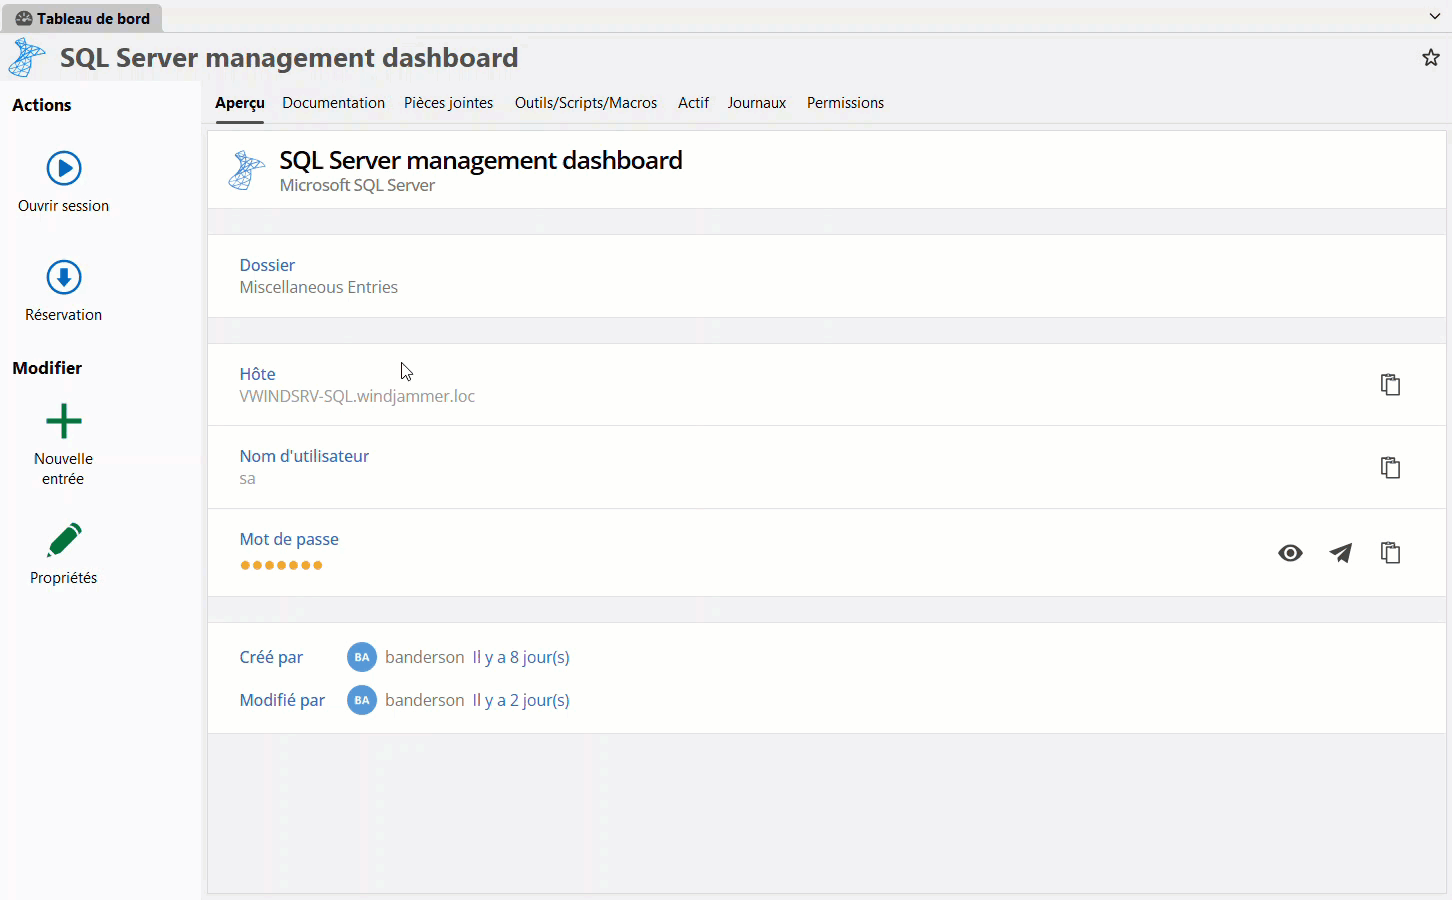
Task: Open Propriétés pencil icon
Action: point(64,540)
